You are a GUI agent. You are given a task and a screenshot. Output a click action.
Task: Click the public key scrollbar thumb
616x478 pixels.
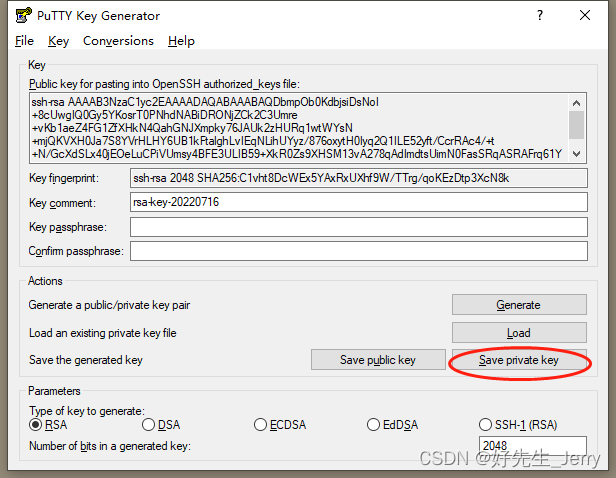577,125
